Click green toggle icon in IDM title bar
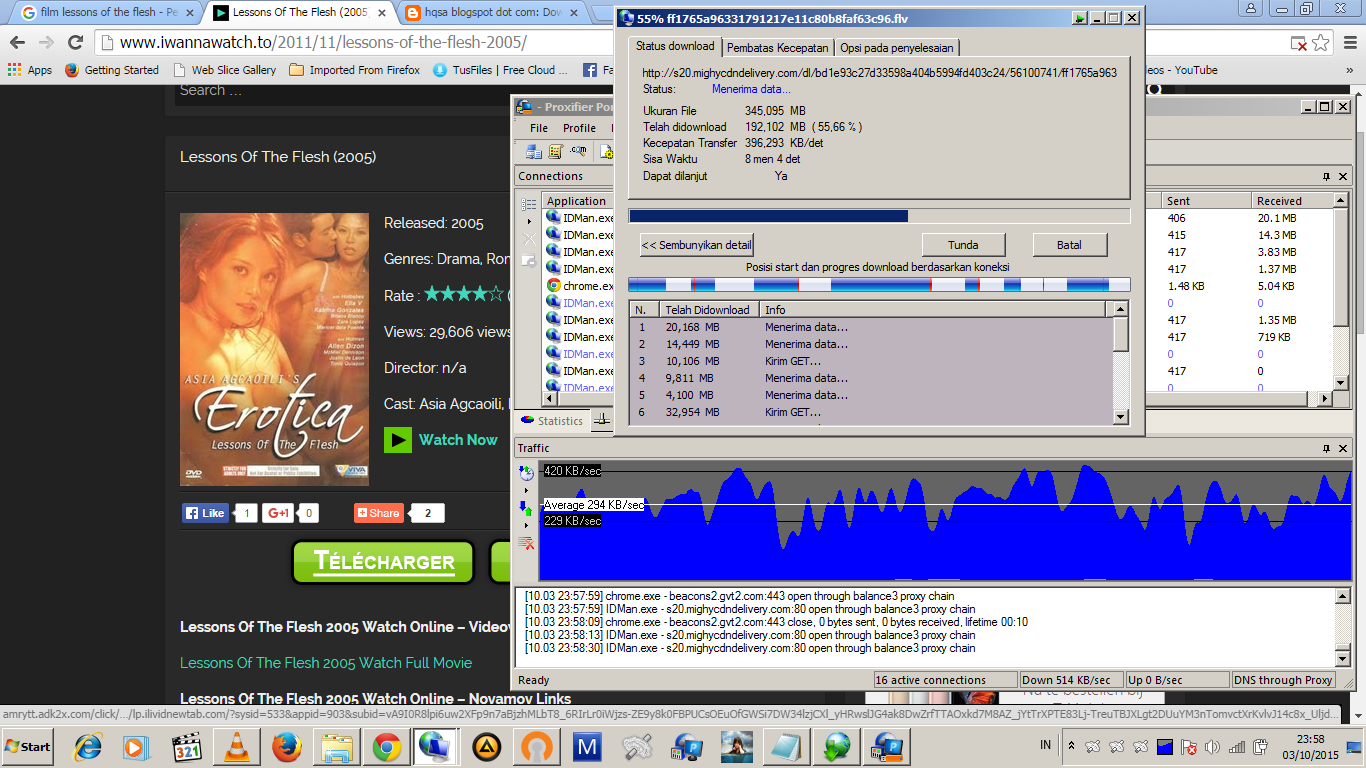Viewport: 1366px width, 768px height. point(1080,18)
